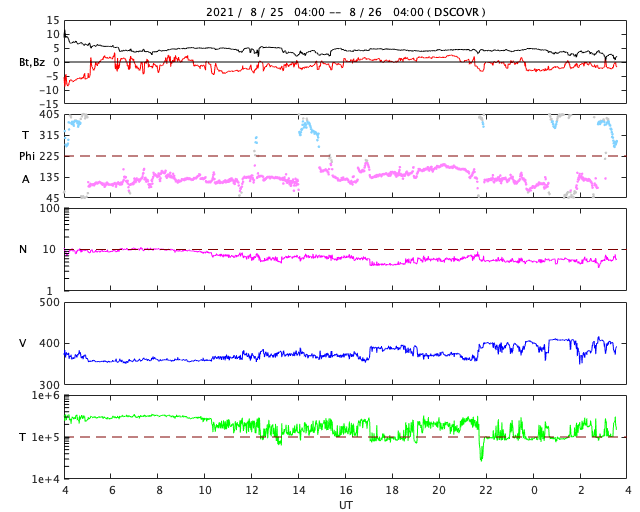Click the '18' hour tick label on UT axis
Screen dimensions: 640x512
[x=392, y=490]
